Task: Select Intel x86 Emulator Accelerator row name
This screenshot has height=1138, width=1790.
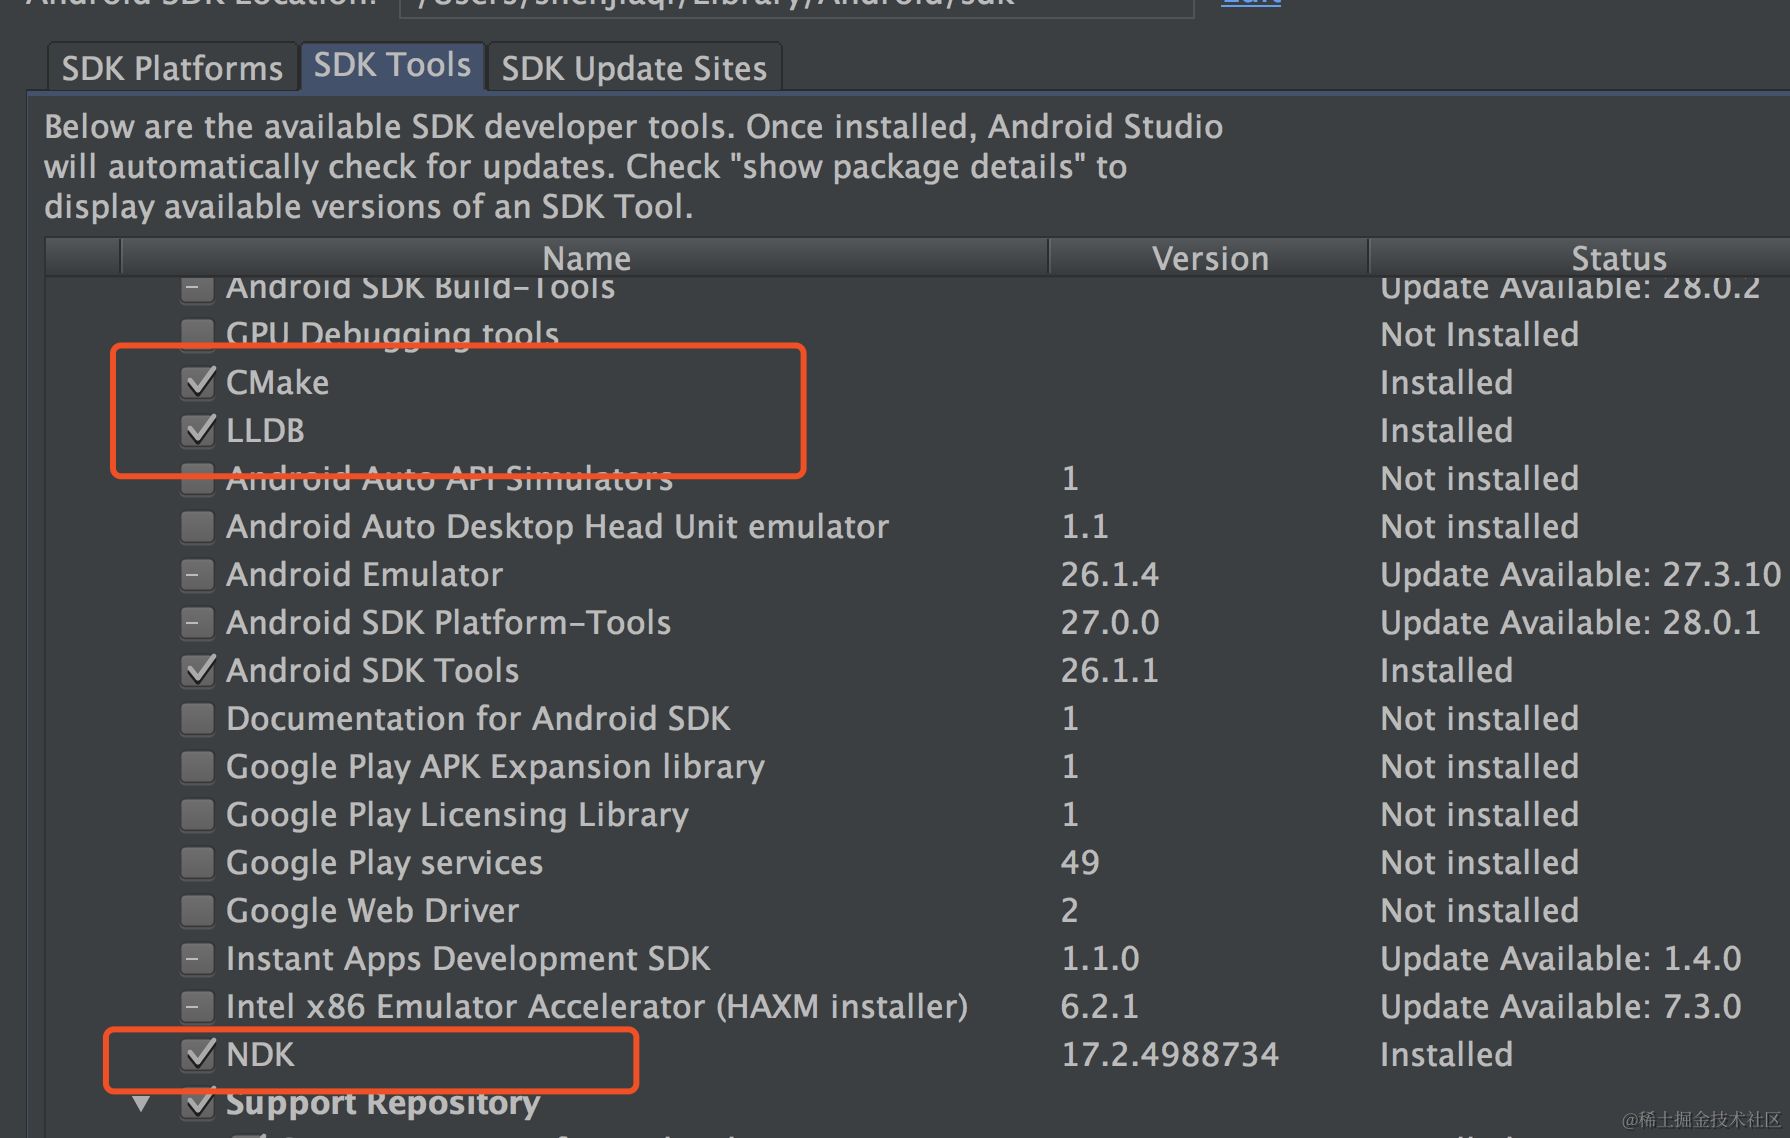Action: 596,1006
